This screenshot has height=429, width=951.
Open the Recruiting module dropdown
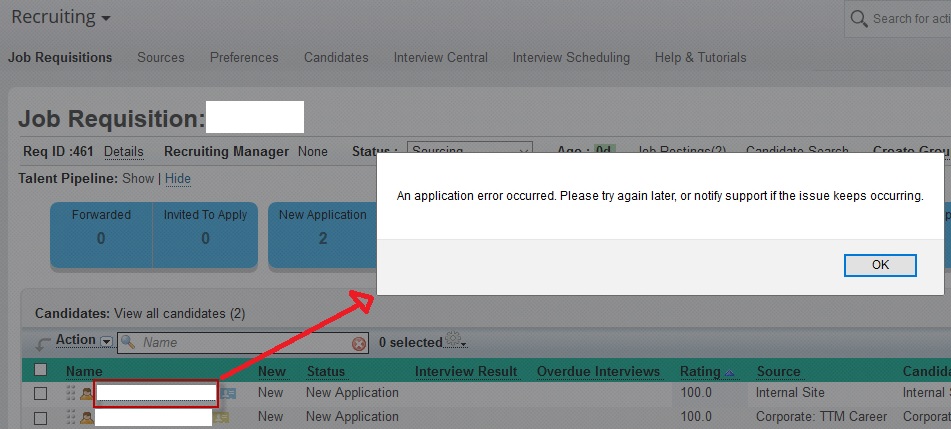coord(61,17)
